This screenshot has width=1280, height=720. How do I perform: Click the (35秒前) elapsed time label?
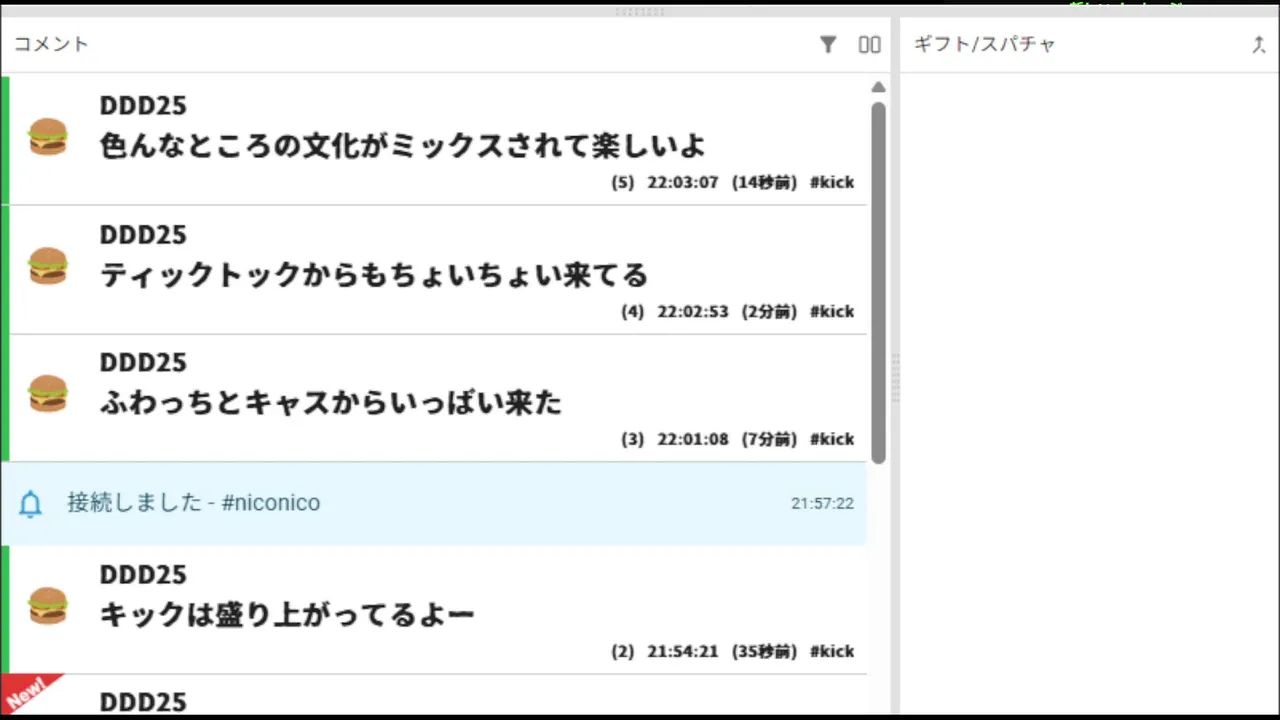pyautogui.click(x=764, y=651)
